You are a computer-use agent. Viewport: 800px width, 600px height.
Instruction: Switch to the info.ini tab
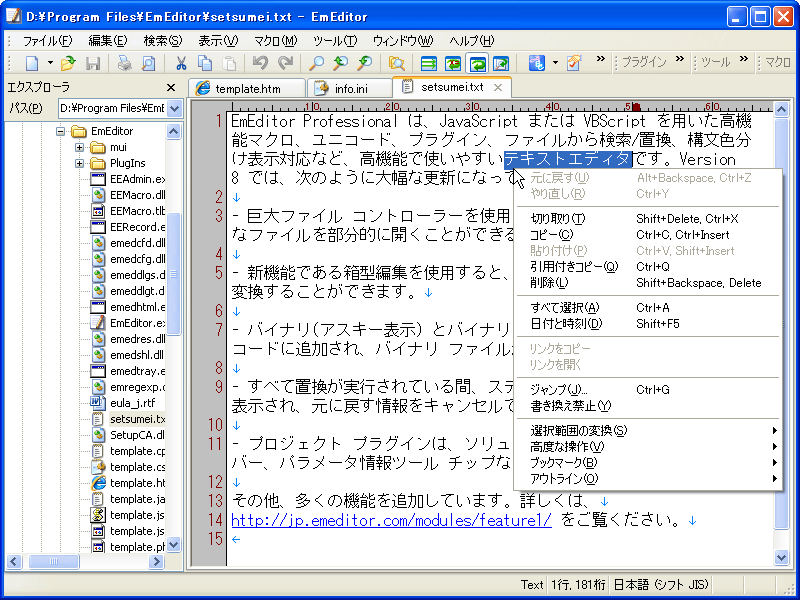click(x=349, y=88)
